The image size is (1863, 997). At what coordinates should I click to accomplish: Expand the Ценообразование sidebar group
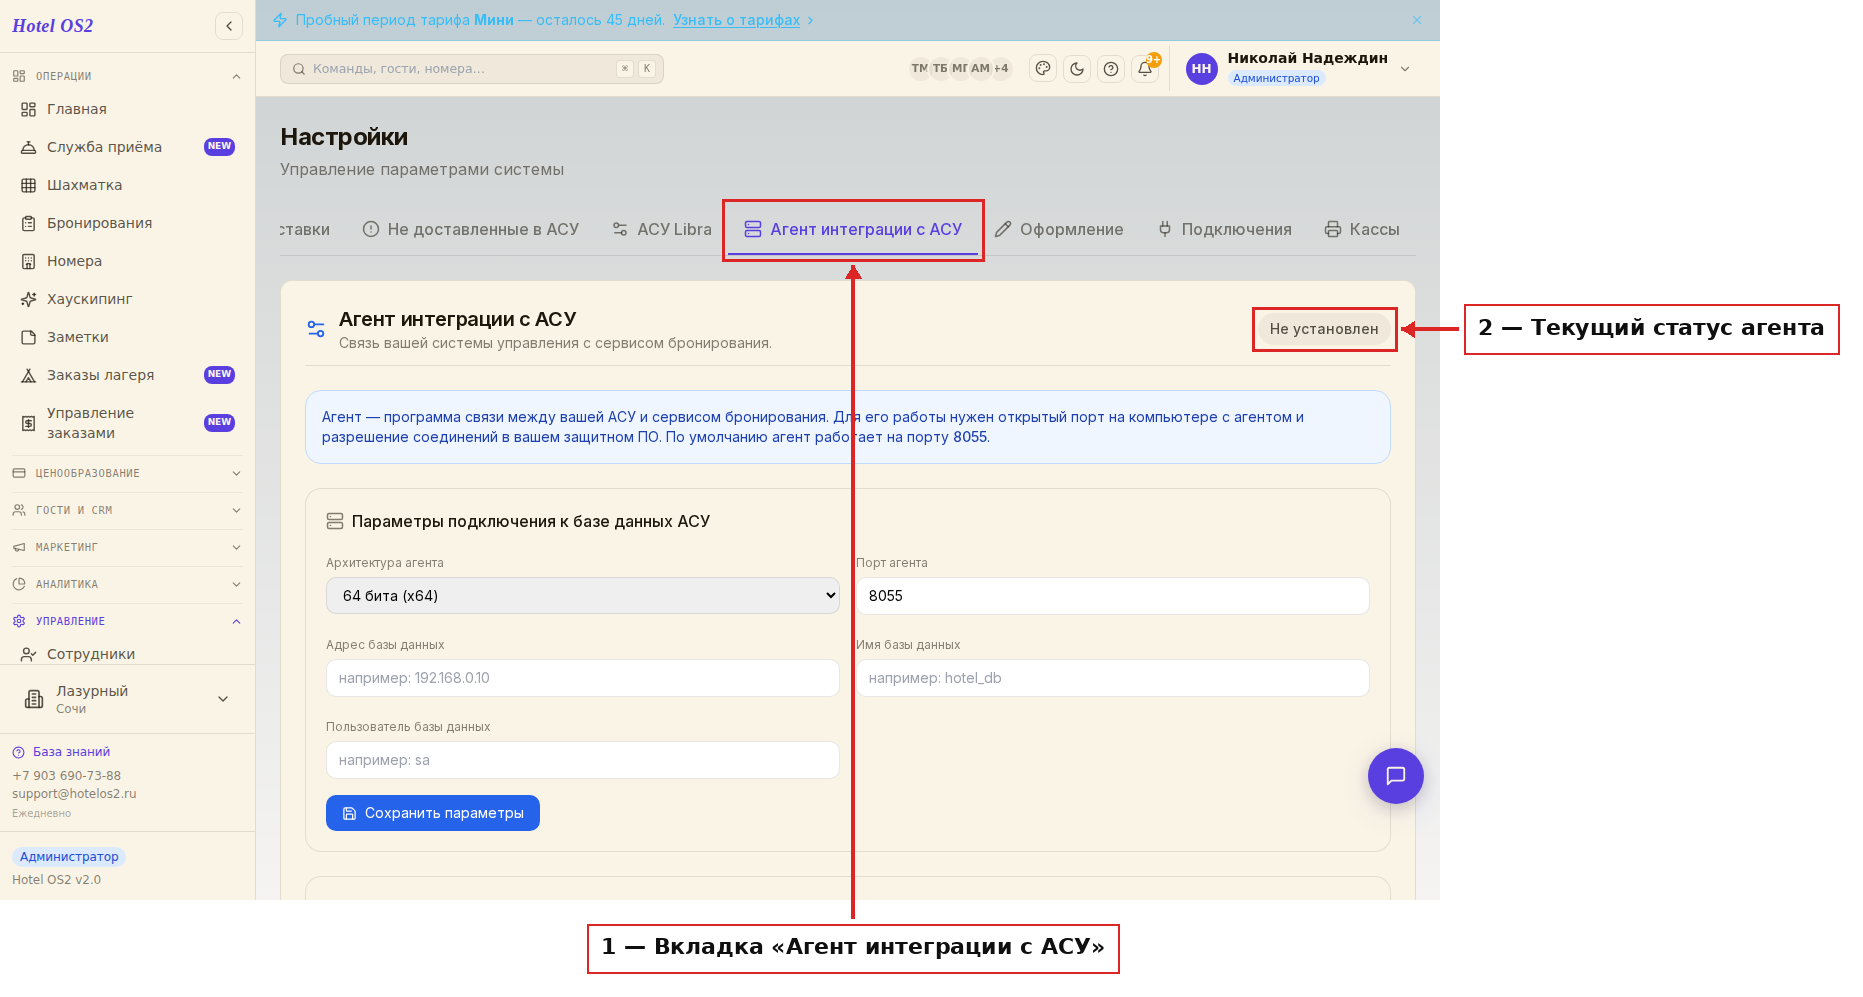127,473
